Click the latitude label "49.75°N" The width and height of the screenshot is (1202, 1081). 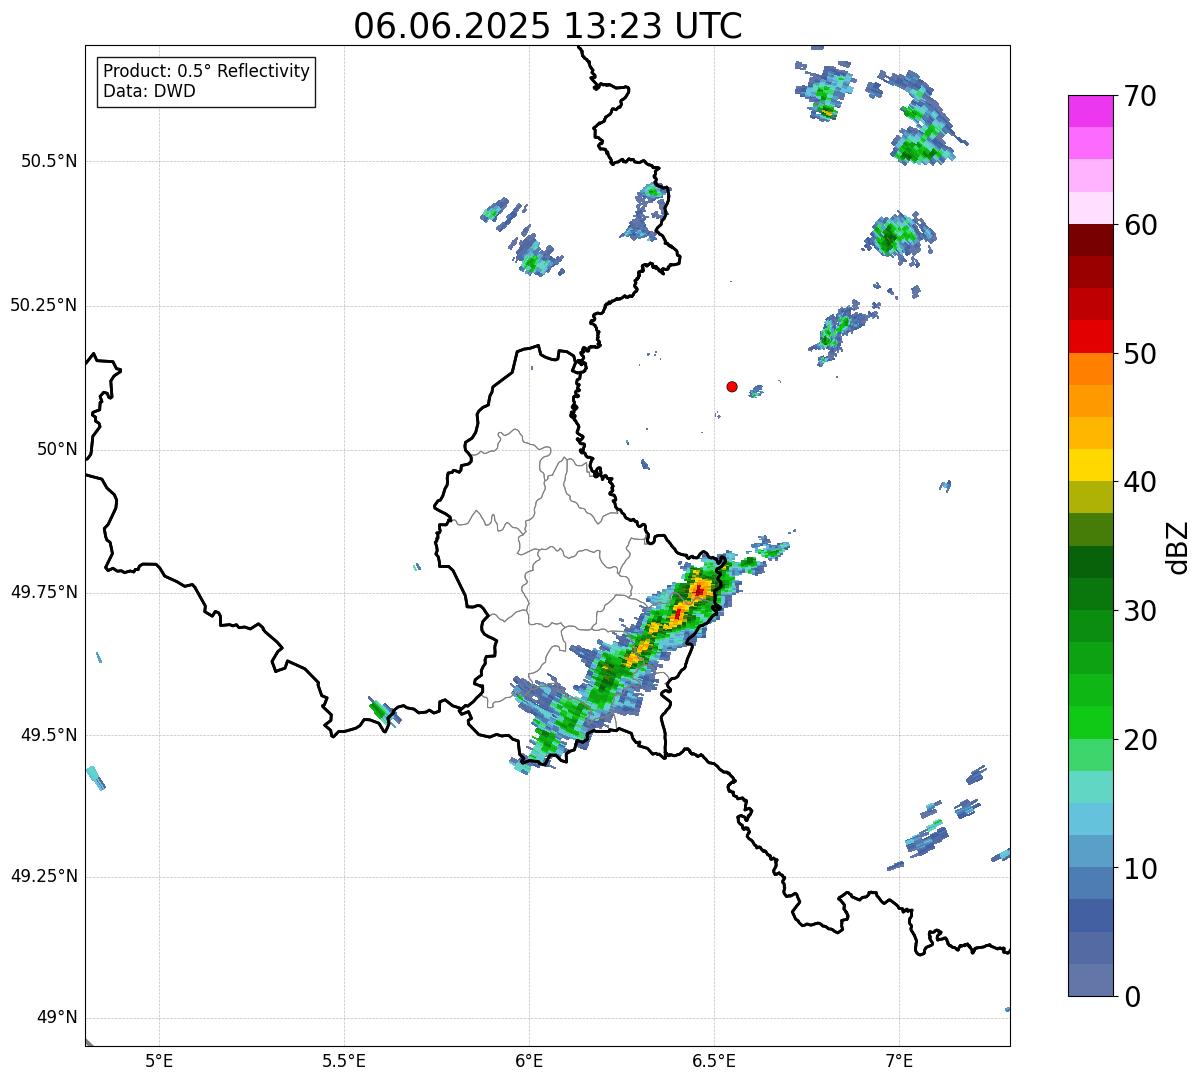pos(44,592)
